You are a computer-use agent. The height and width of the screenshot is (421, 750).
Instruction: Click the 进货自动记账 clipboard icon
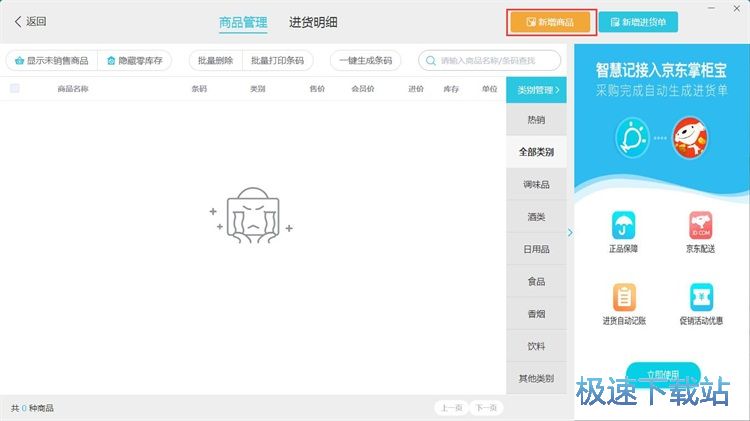(624, 297)
